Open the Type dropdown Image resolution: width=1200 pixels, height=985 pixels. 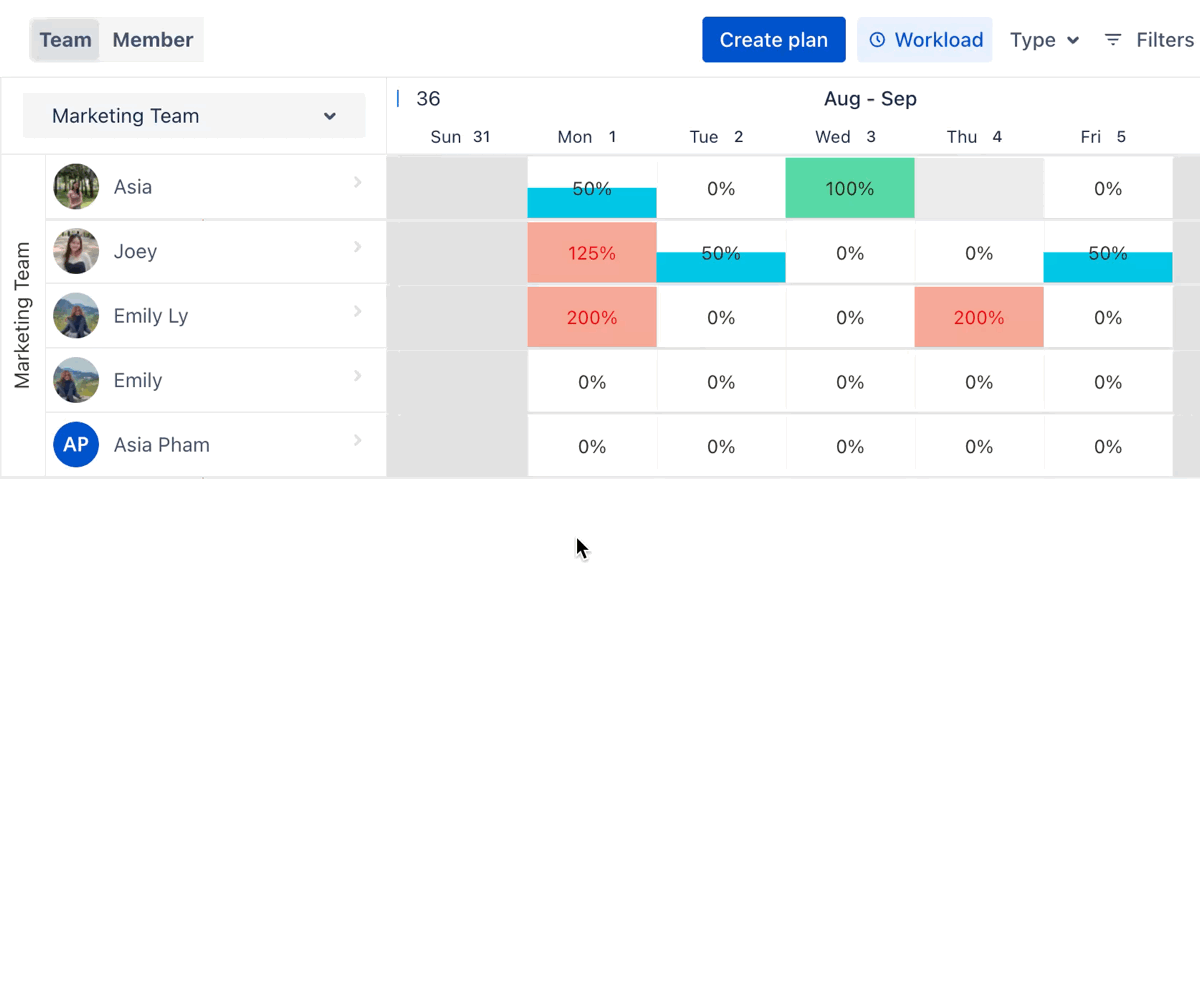click(1044, 40)
